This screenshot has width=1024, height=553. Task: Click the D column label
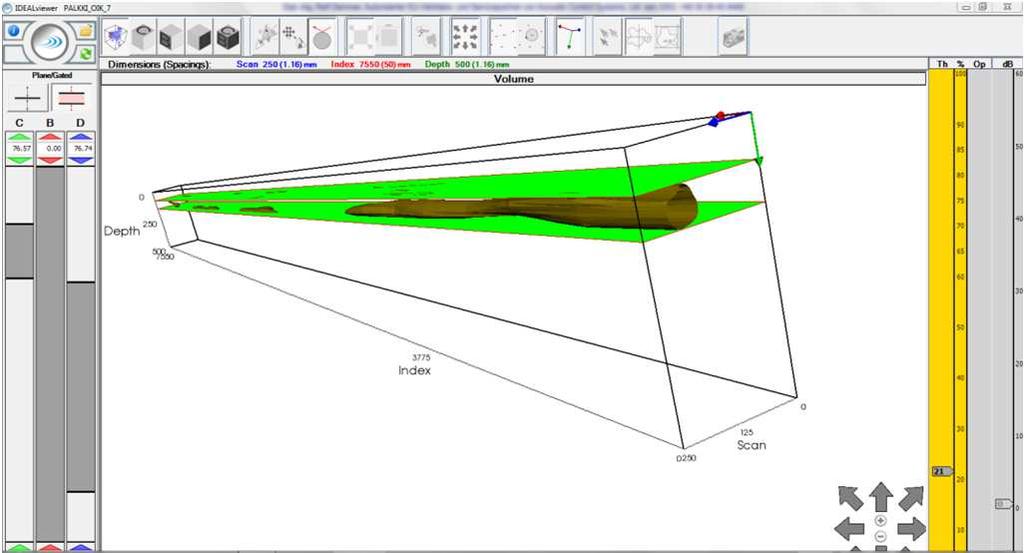(x=80, y=123)
